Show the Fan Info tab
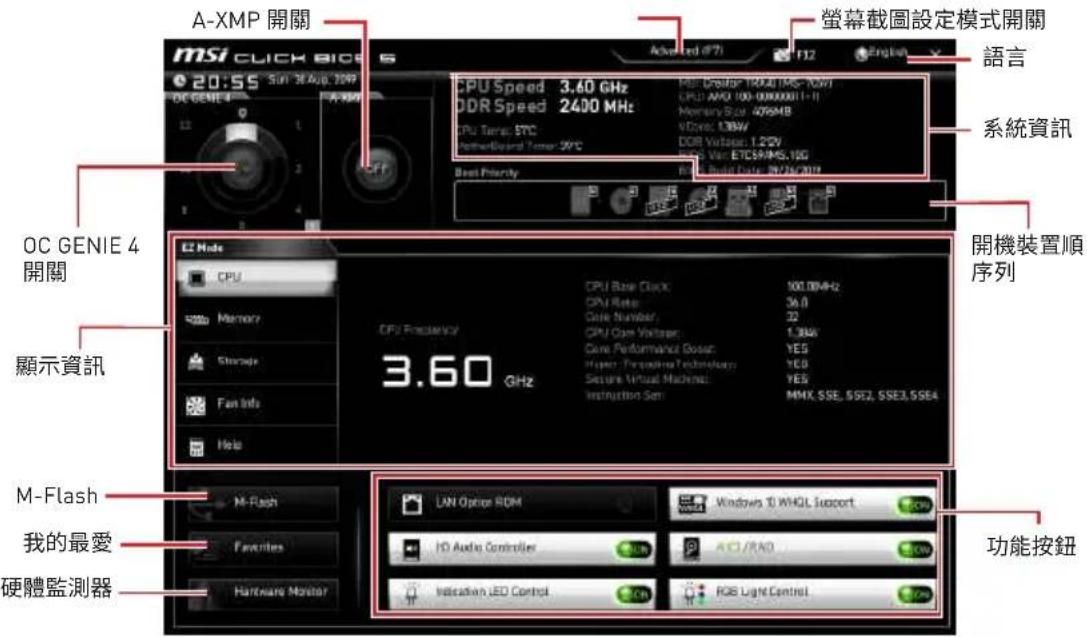This screenshot has height=637, width=1087. [x=257, y=403]
